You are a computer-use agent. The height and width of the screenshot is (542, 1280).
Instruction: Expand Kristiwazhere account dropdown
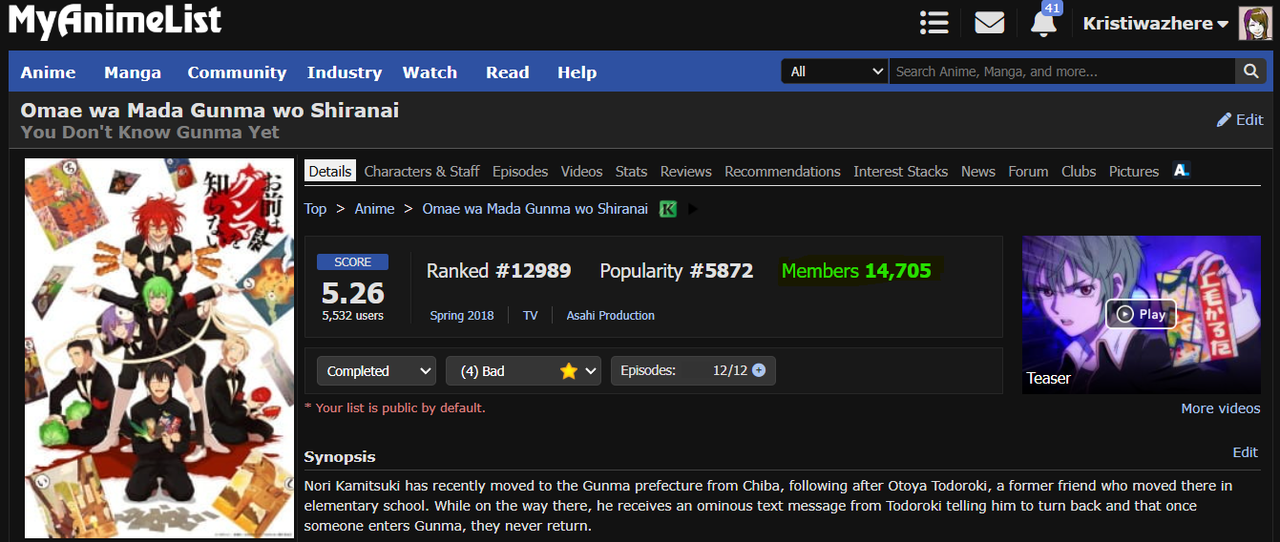click(x=1155, y=23)
